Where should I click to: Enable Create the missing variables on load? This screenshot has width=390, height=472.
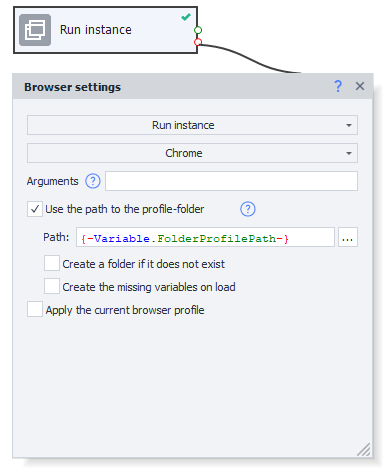[x=52, y=286]
